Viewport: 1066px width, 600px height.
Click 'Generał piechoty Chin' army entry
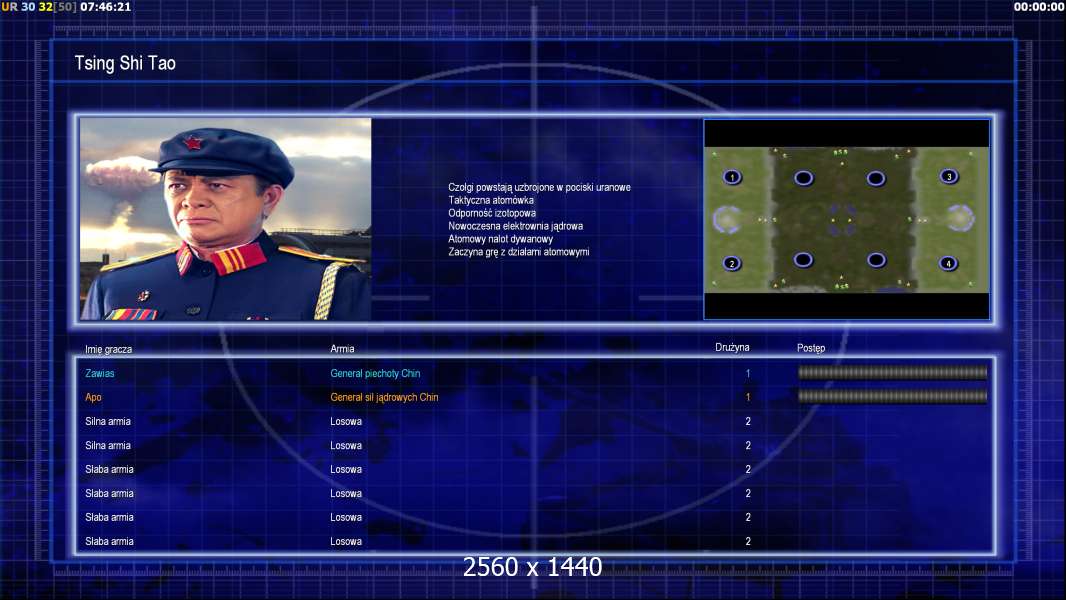tap(375, 373)
